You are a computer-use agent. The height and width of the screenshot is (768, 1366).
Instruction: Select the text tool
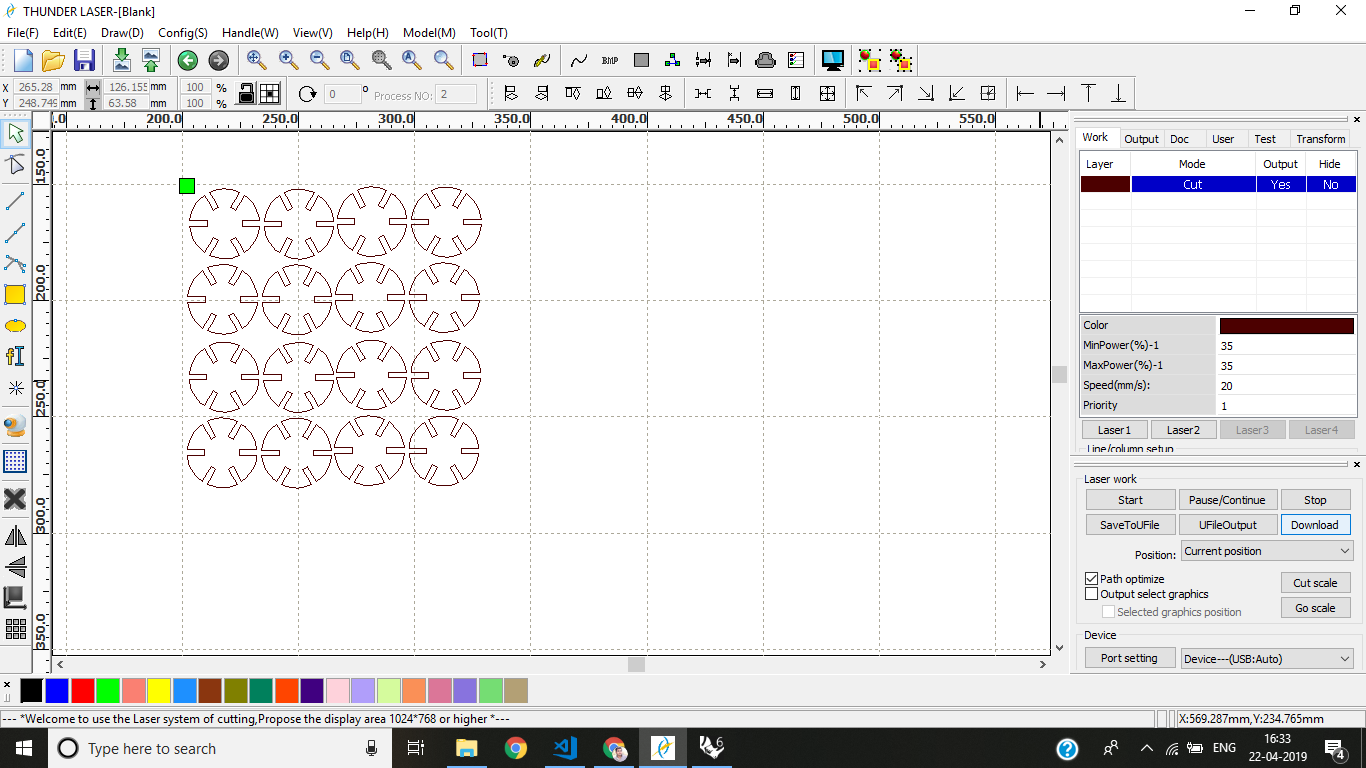[15, 357]
